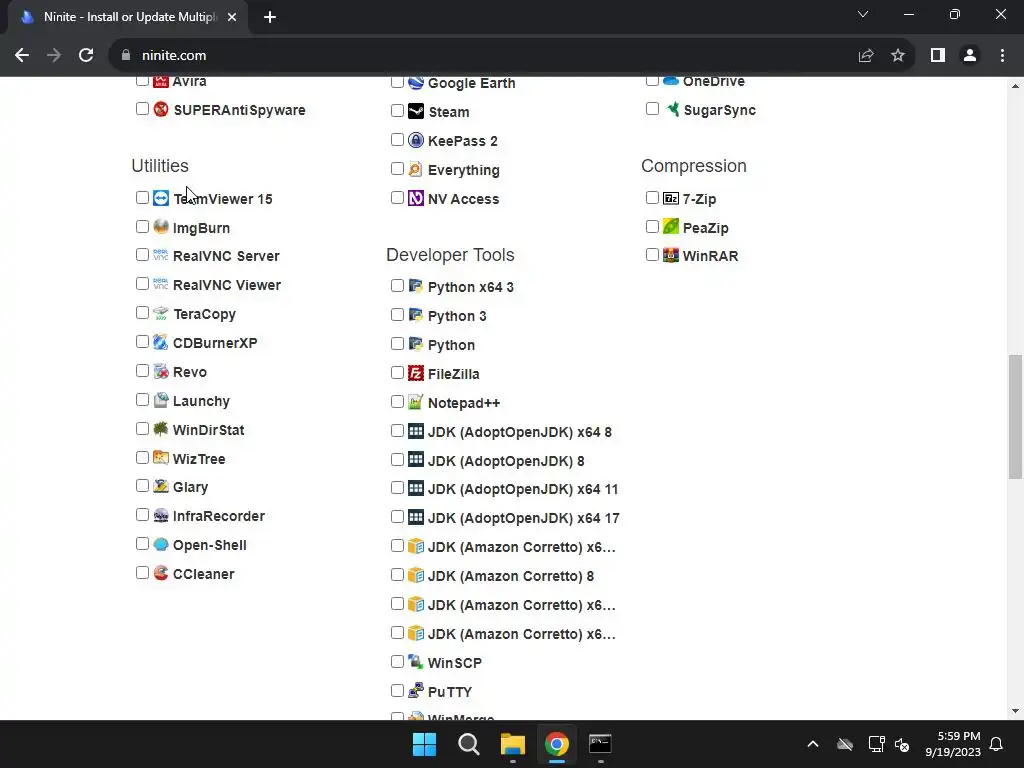The height and width of the screenshot is (768, 1024).
Task: Open Windows taskbar search
Action: click(x=469, y=744)
